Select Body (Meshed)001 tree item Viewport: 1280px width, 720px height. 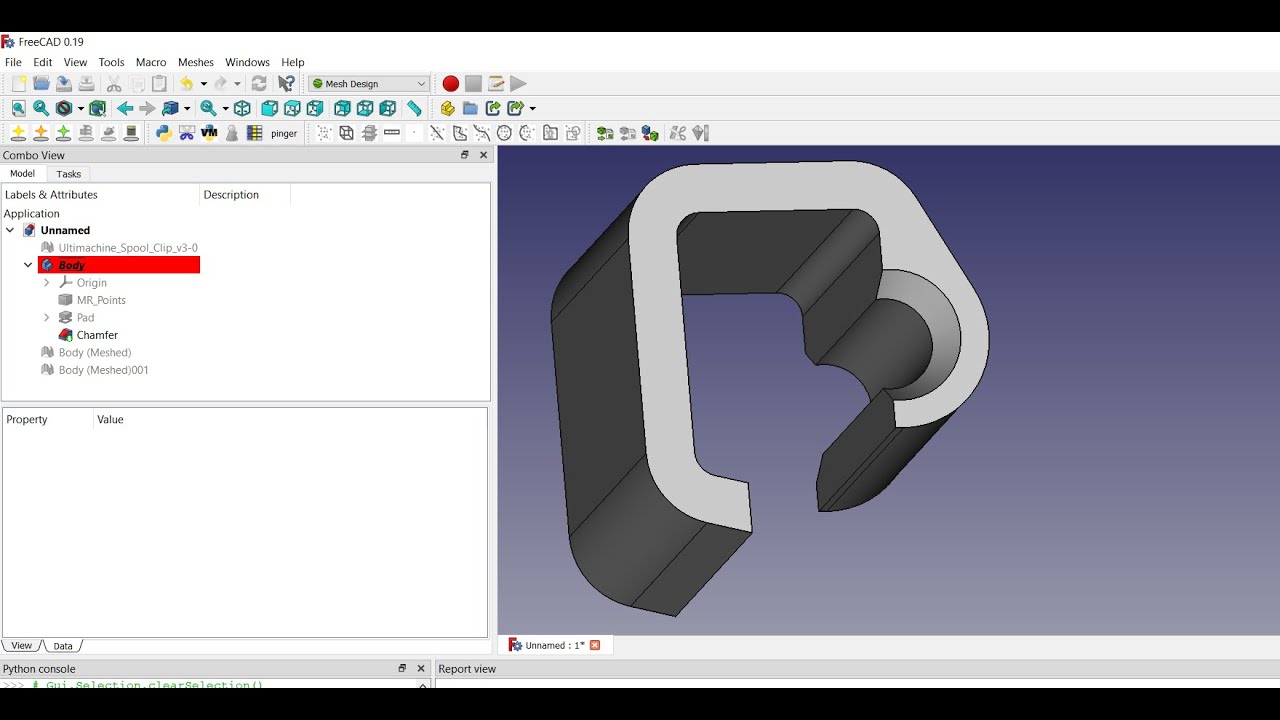[x=103, y=370]
